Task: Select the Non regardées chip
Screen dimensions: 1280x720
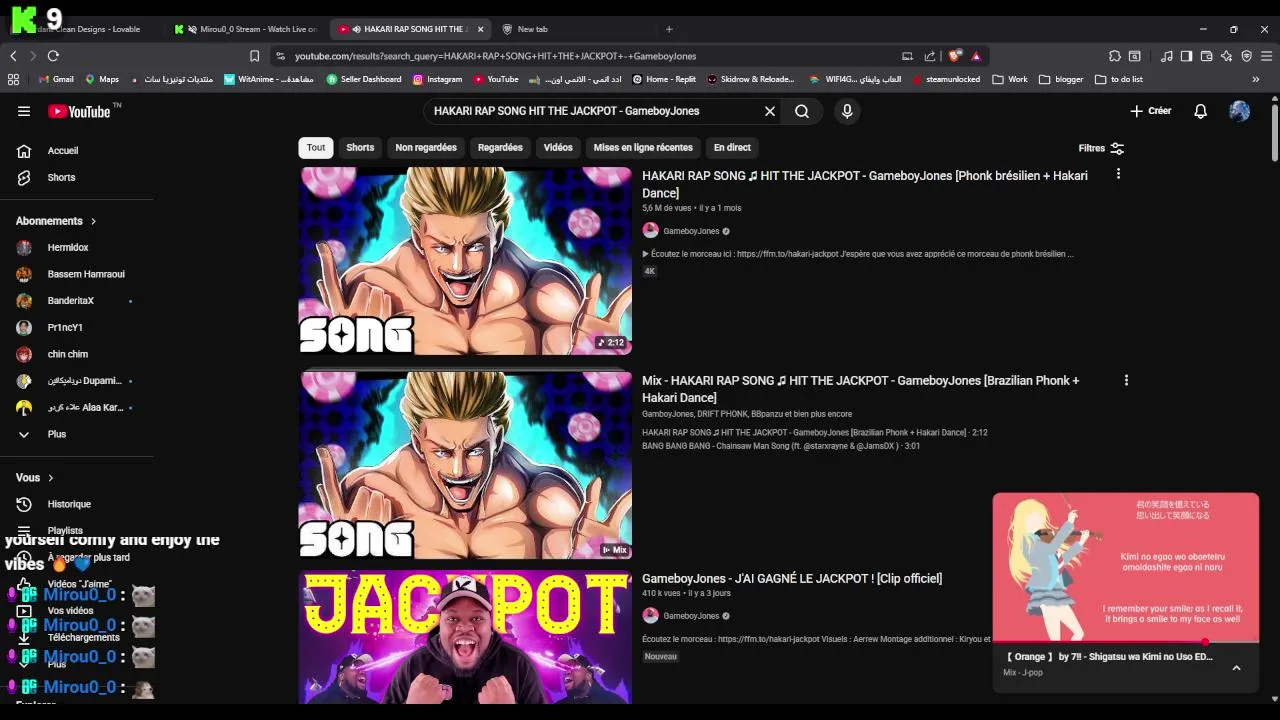Action: point(426,147)
